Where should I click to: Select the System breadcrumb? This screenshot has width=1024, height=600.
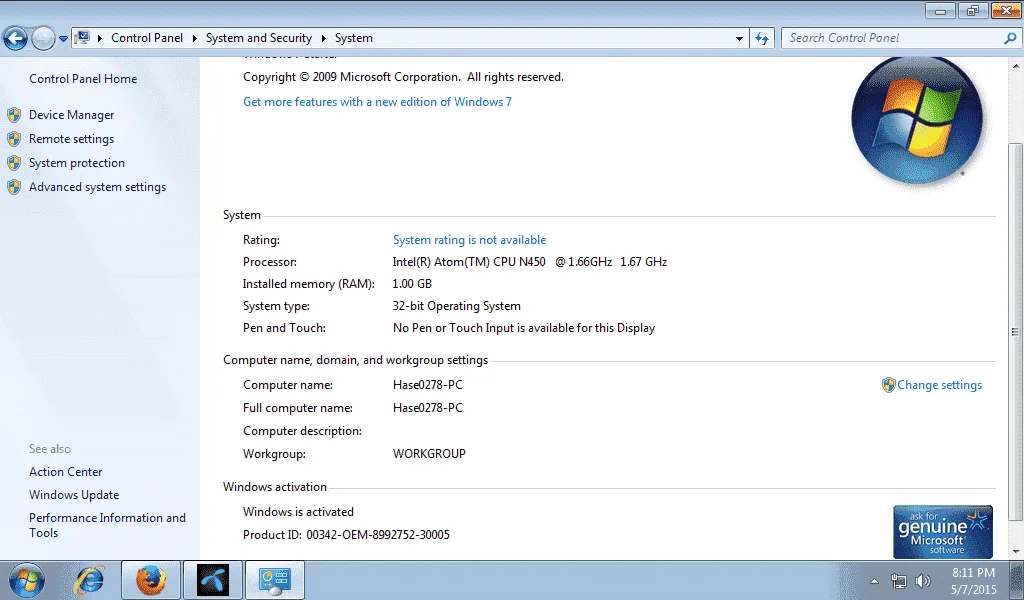(354, 38)
